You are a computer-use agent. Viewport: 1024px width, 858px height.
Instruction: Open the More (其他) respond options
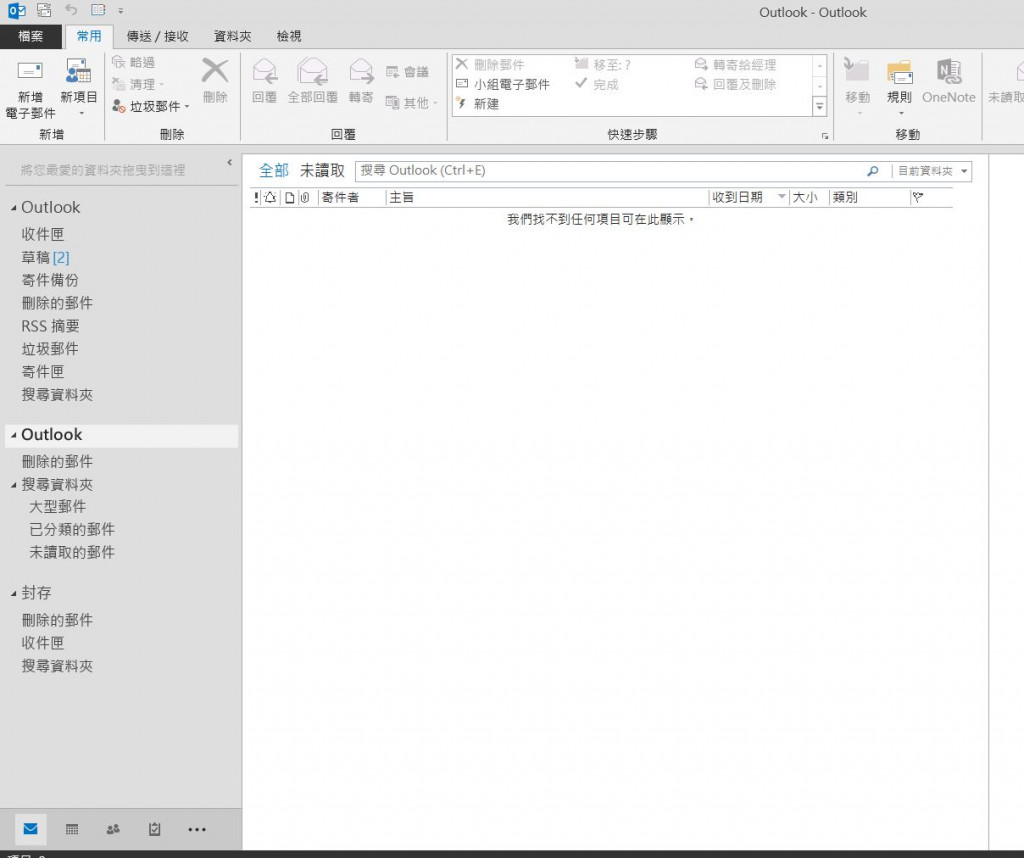tap(411, 103)
